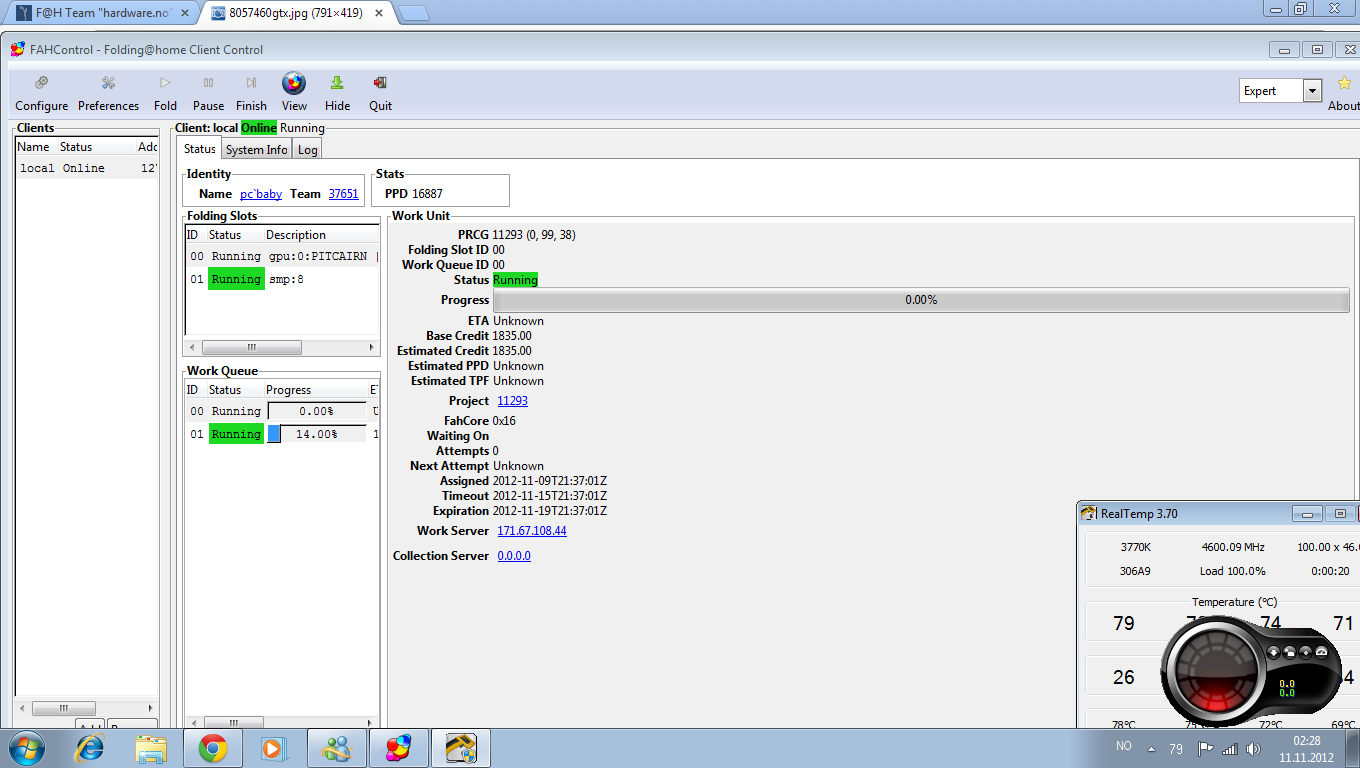Open the RealTemp taskbar icon
The image size is (1360, 768).
tap(460, 748)
